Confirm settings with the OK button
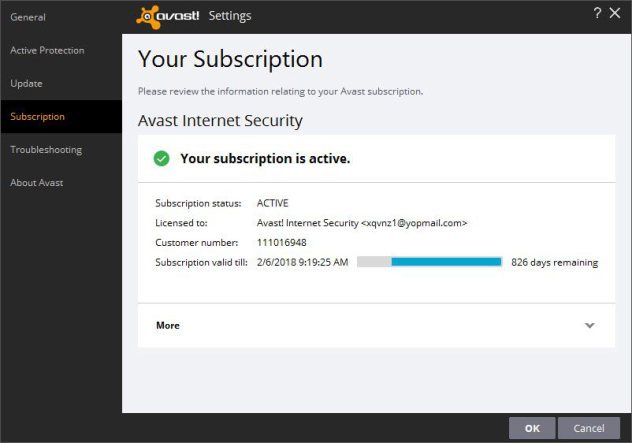 pos(532,428)
